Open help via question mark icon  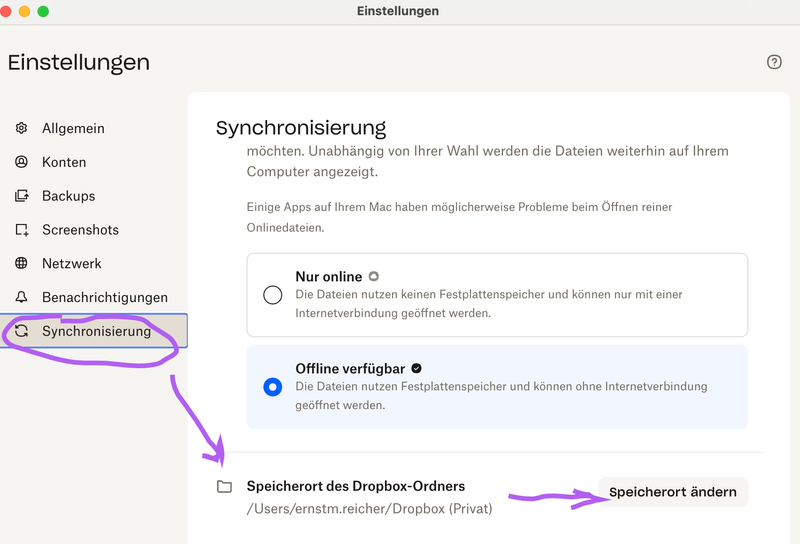(x=774, y=62)
